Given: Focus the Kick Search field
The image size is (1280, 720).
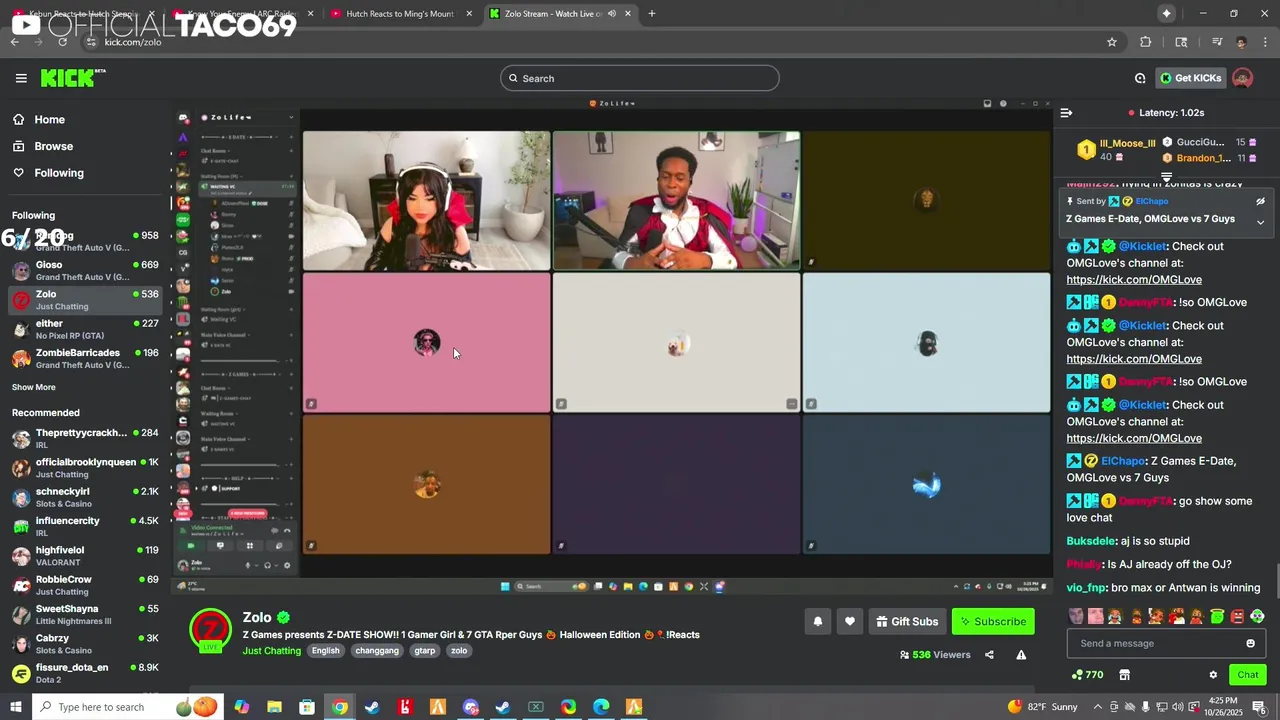Looking at the screenshot, I should [640, 78].
